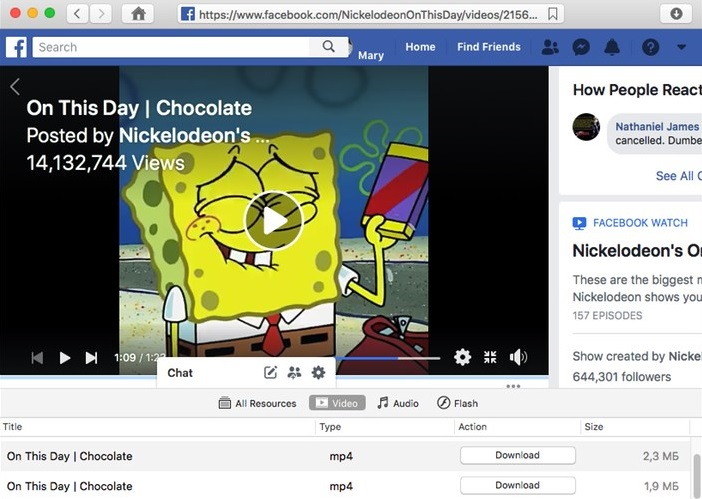Image resolution: width=702 pixels, height=499 pixels.
Task: Open video quality settings gear
Action: 462,357
